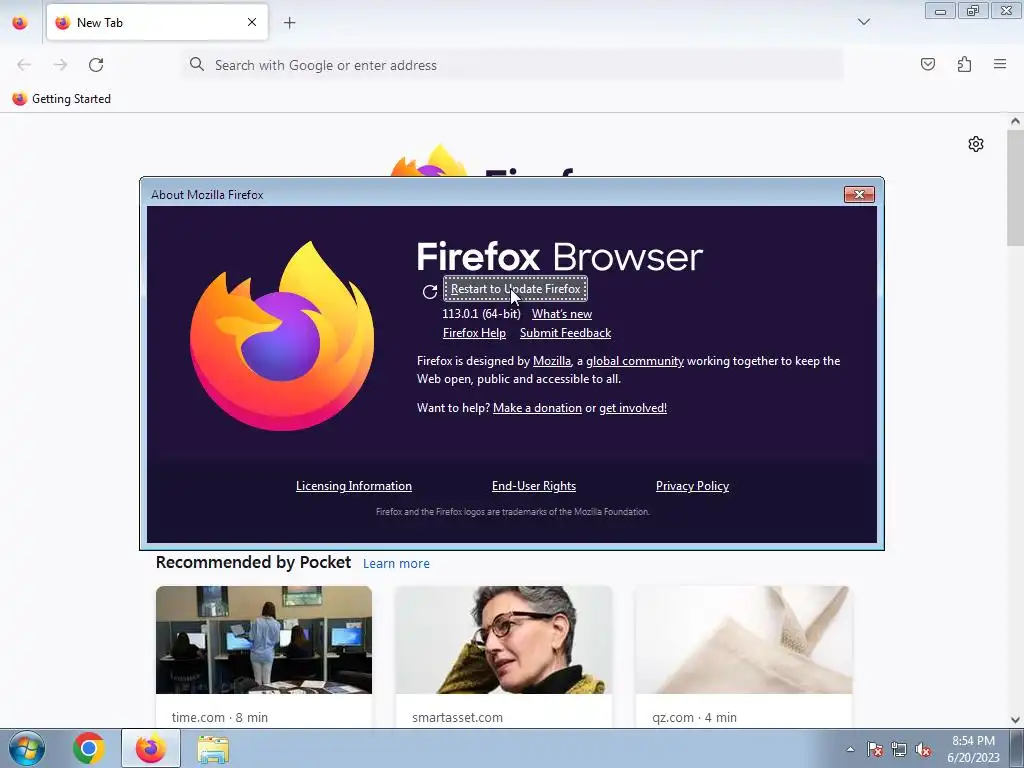Image resolution: width=1024 pixels, height=768 pixels.
Task: Click the Recommended by Pocket heading
Action: (253, 562)
